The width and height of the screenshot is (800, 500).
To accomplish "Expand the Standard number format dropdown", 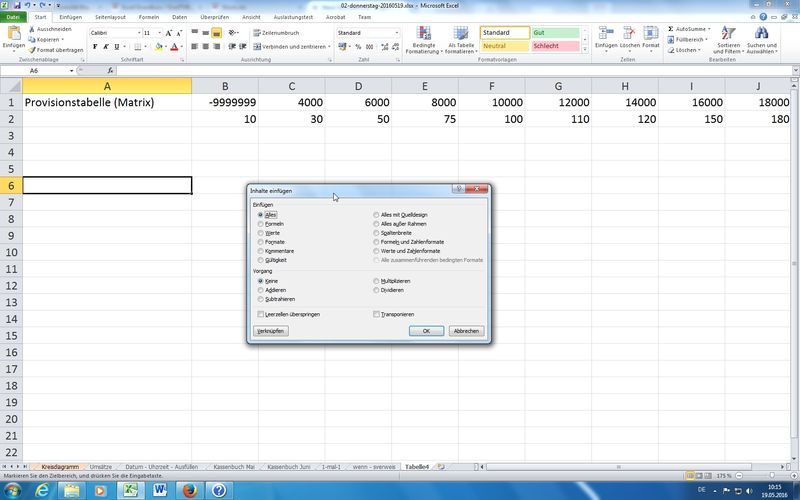I will click(396, 33).
